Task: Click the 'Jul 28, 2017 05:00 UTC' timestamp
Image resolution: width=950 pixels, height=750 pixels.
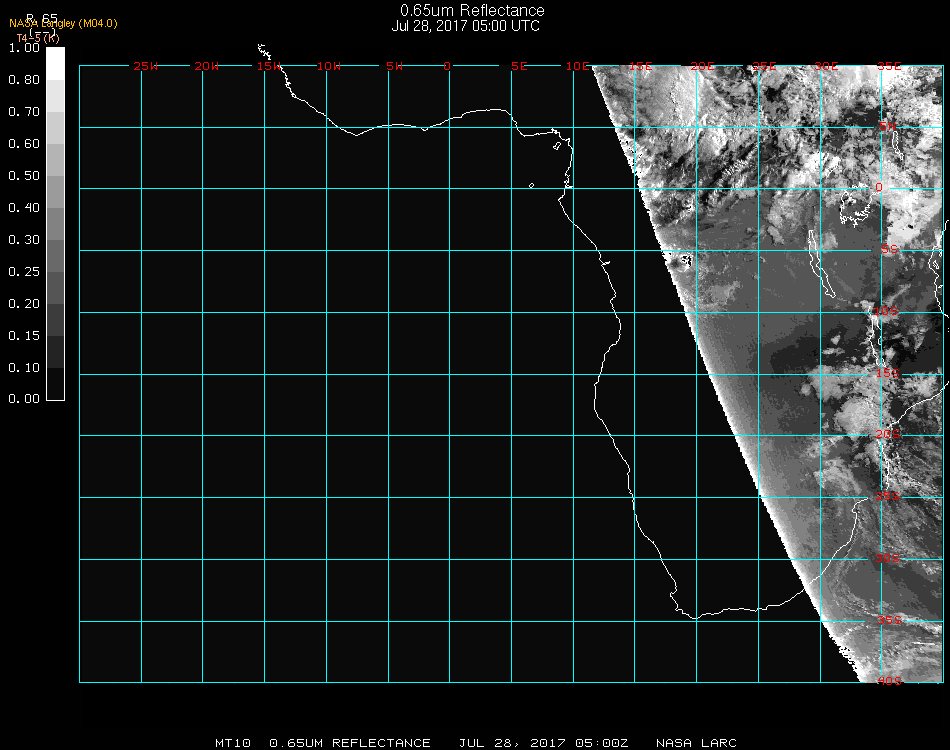Action: point(465,26)
